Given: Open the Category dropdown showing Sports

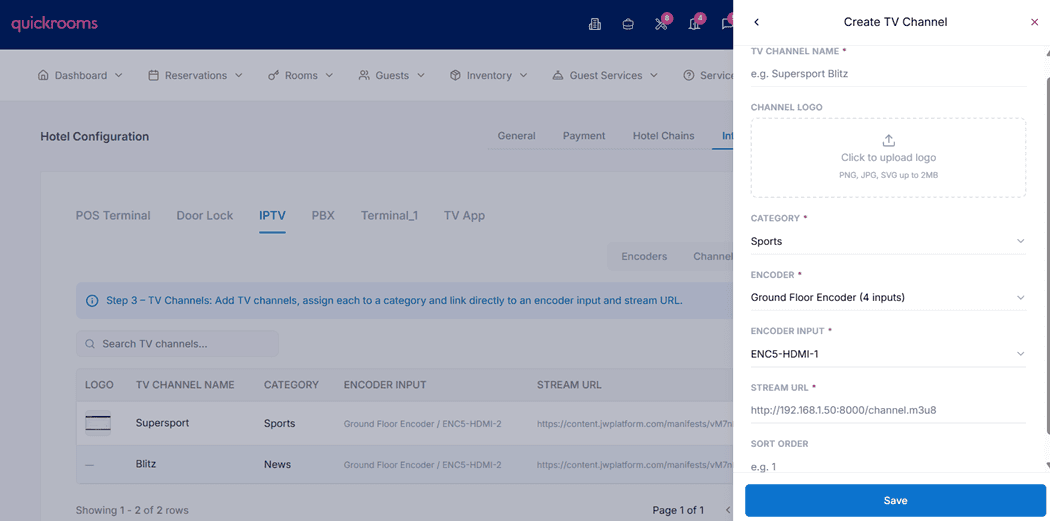Looking at the screenshot, I should coord(888,241).
